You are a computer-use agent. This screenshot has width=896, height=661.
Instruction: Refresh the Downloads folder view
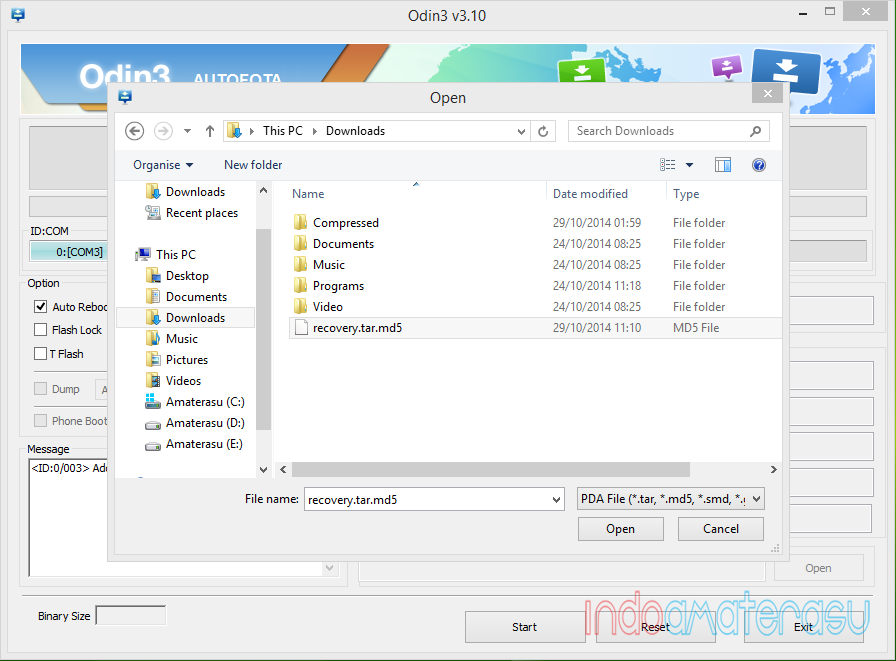(543, 131)
